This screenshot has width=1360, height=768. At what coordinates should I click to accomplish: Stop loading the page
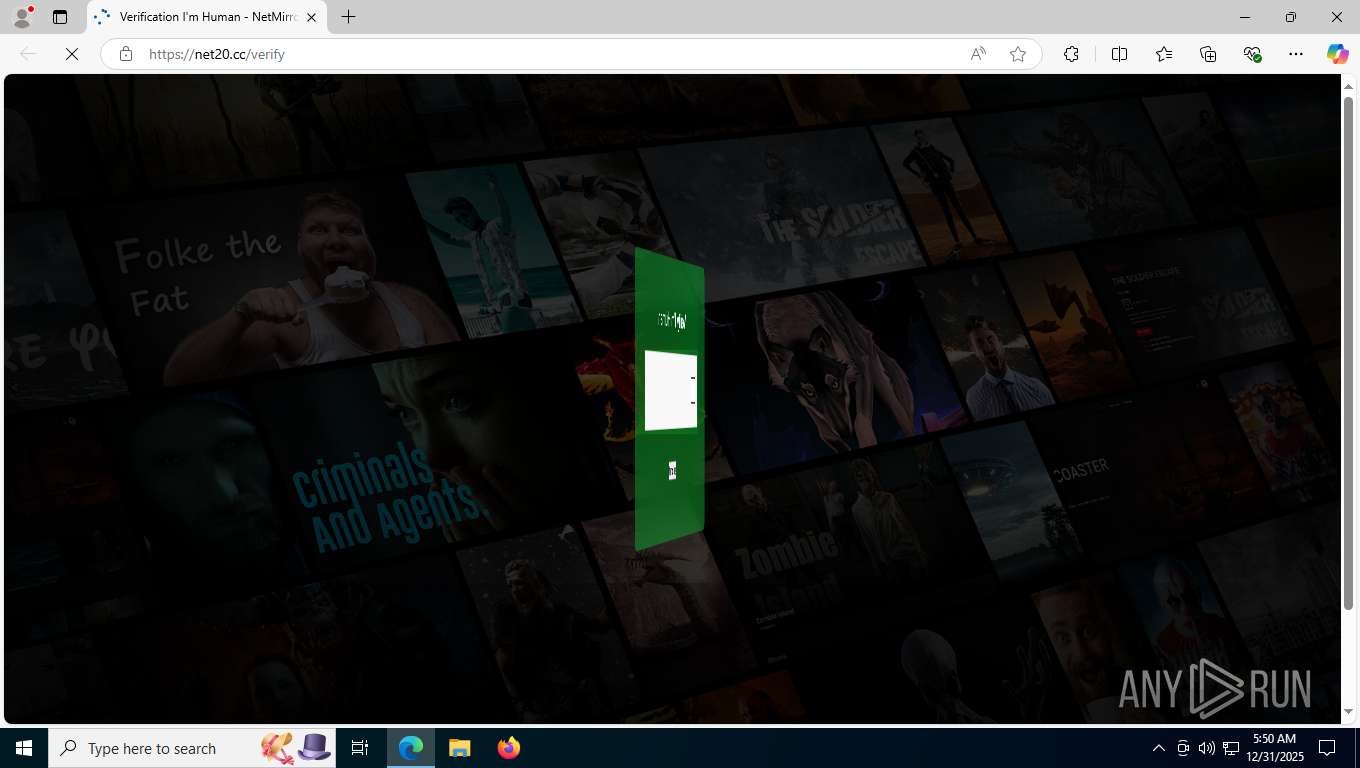pos(72,54)
